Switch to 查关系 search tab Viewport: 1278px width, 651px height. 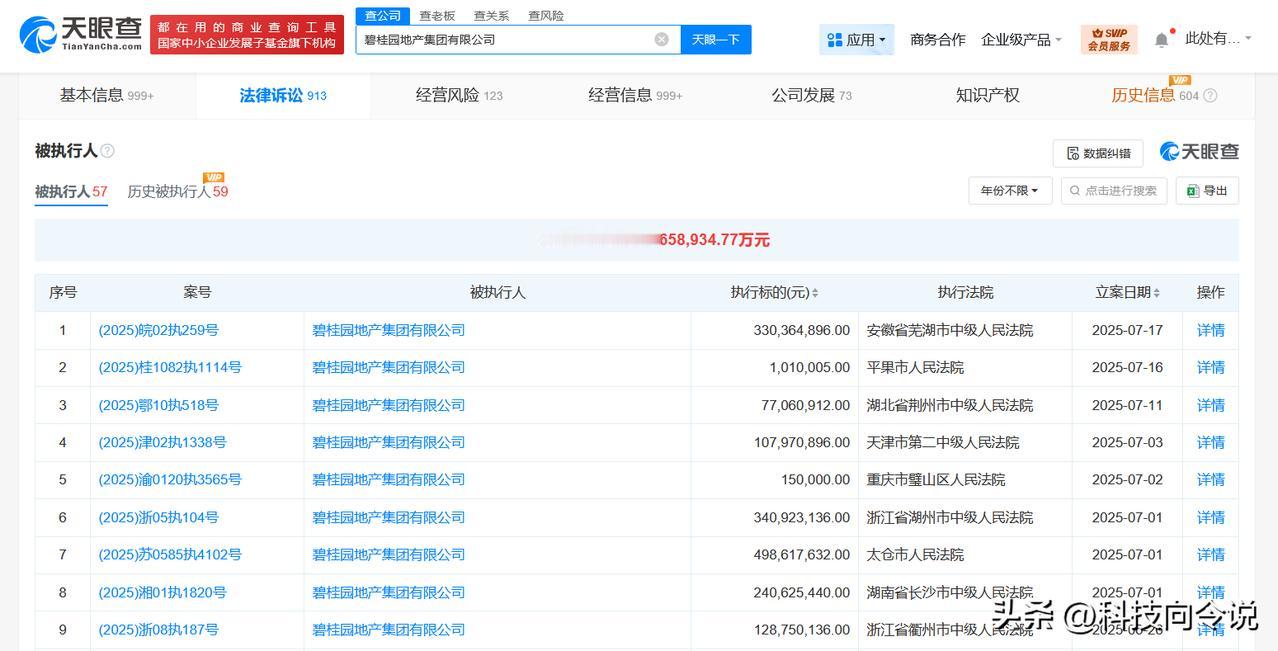coord(491,16)
